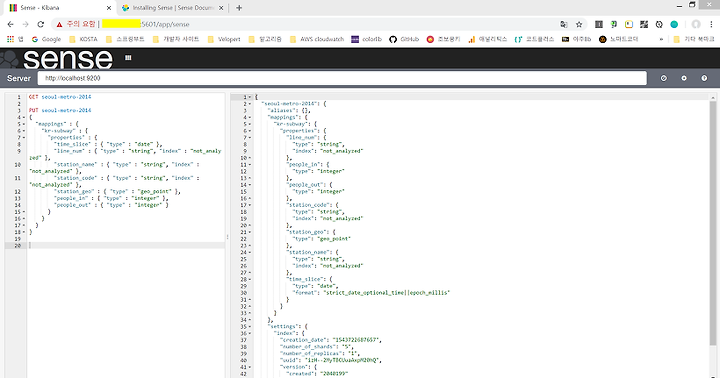Show more bookmarks with the double-chevron
Viewport: 720px width, 378px height.
pos(661,39)
